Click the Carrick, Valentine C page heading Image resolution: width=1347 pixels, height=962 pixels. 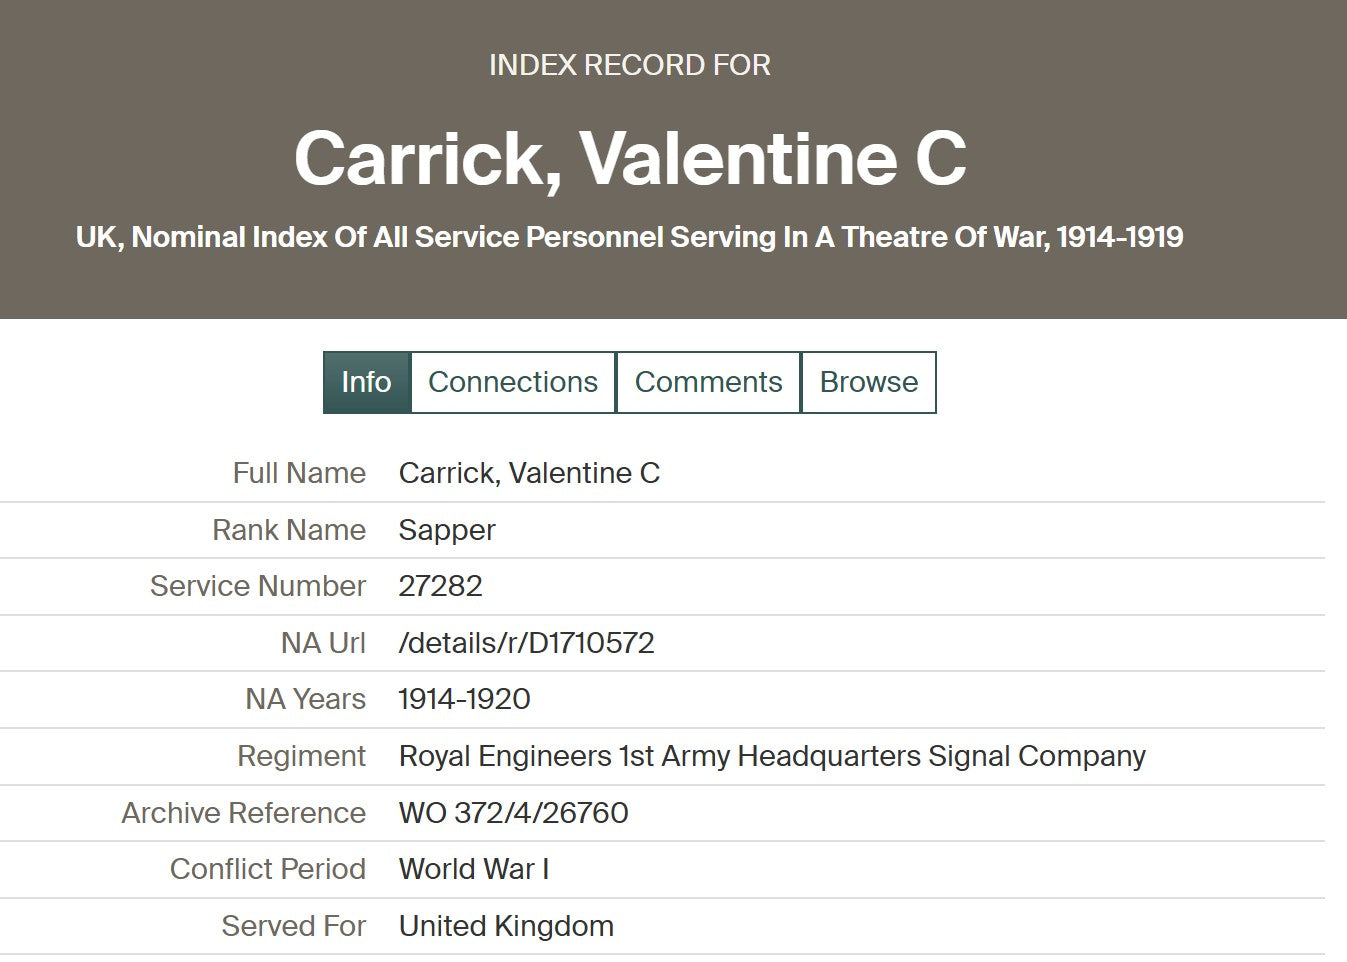(630, 158)
